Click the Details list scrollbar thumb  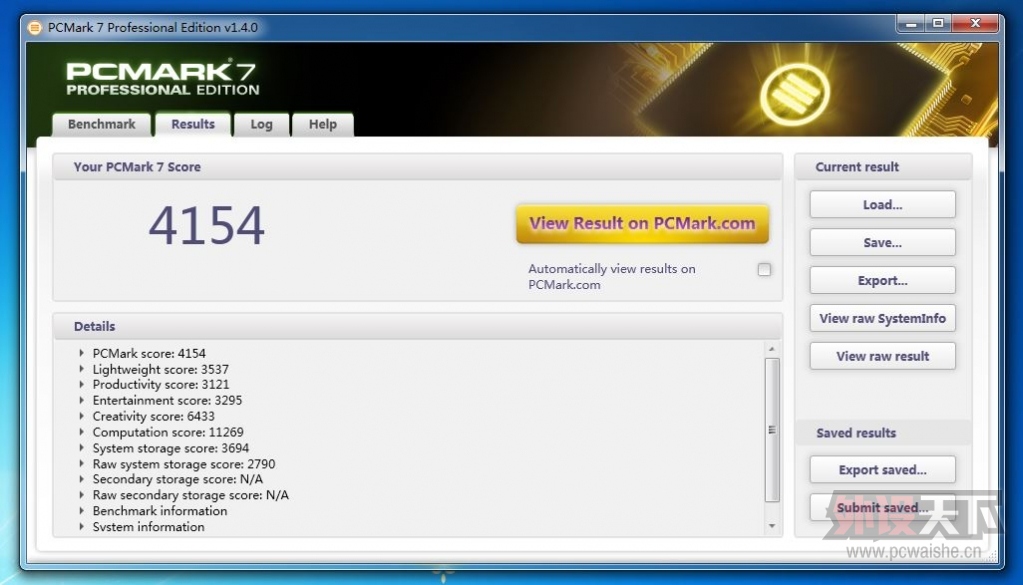pyautogui.click(x=772, y=430)
